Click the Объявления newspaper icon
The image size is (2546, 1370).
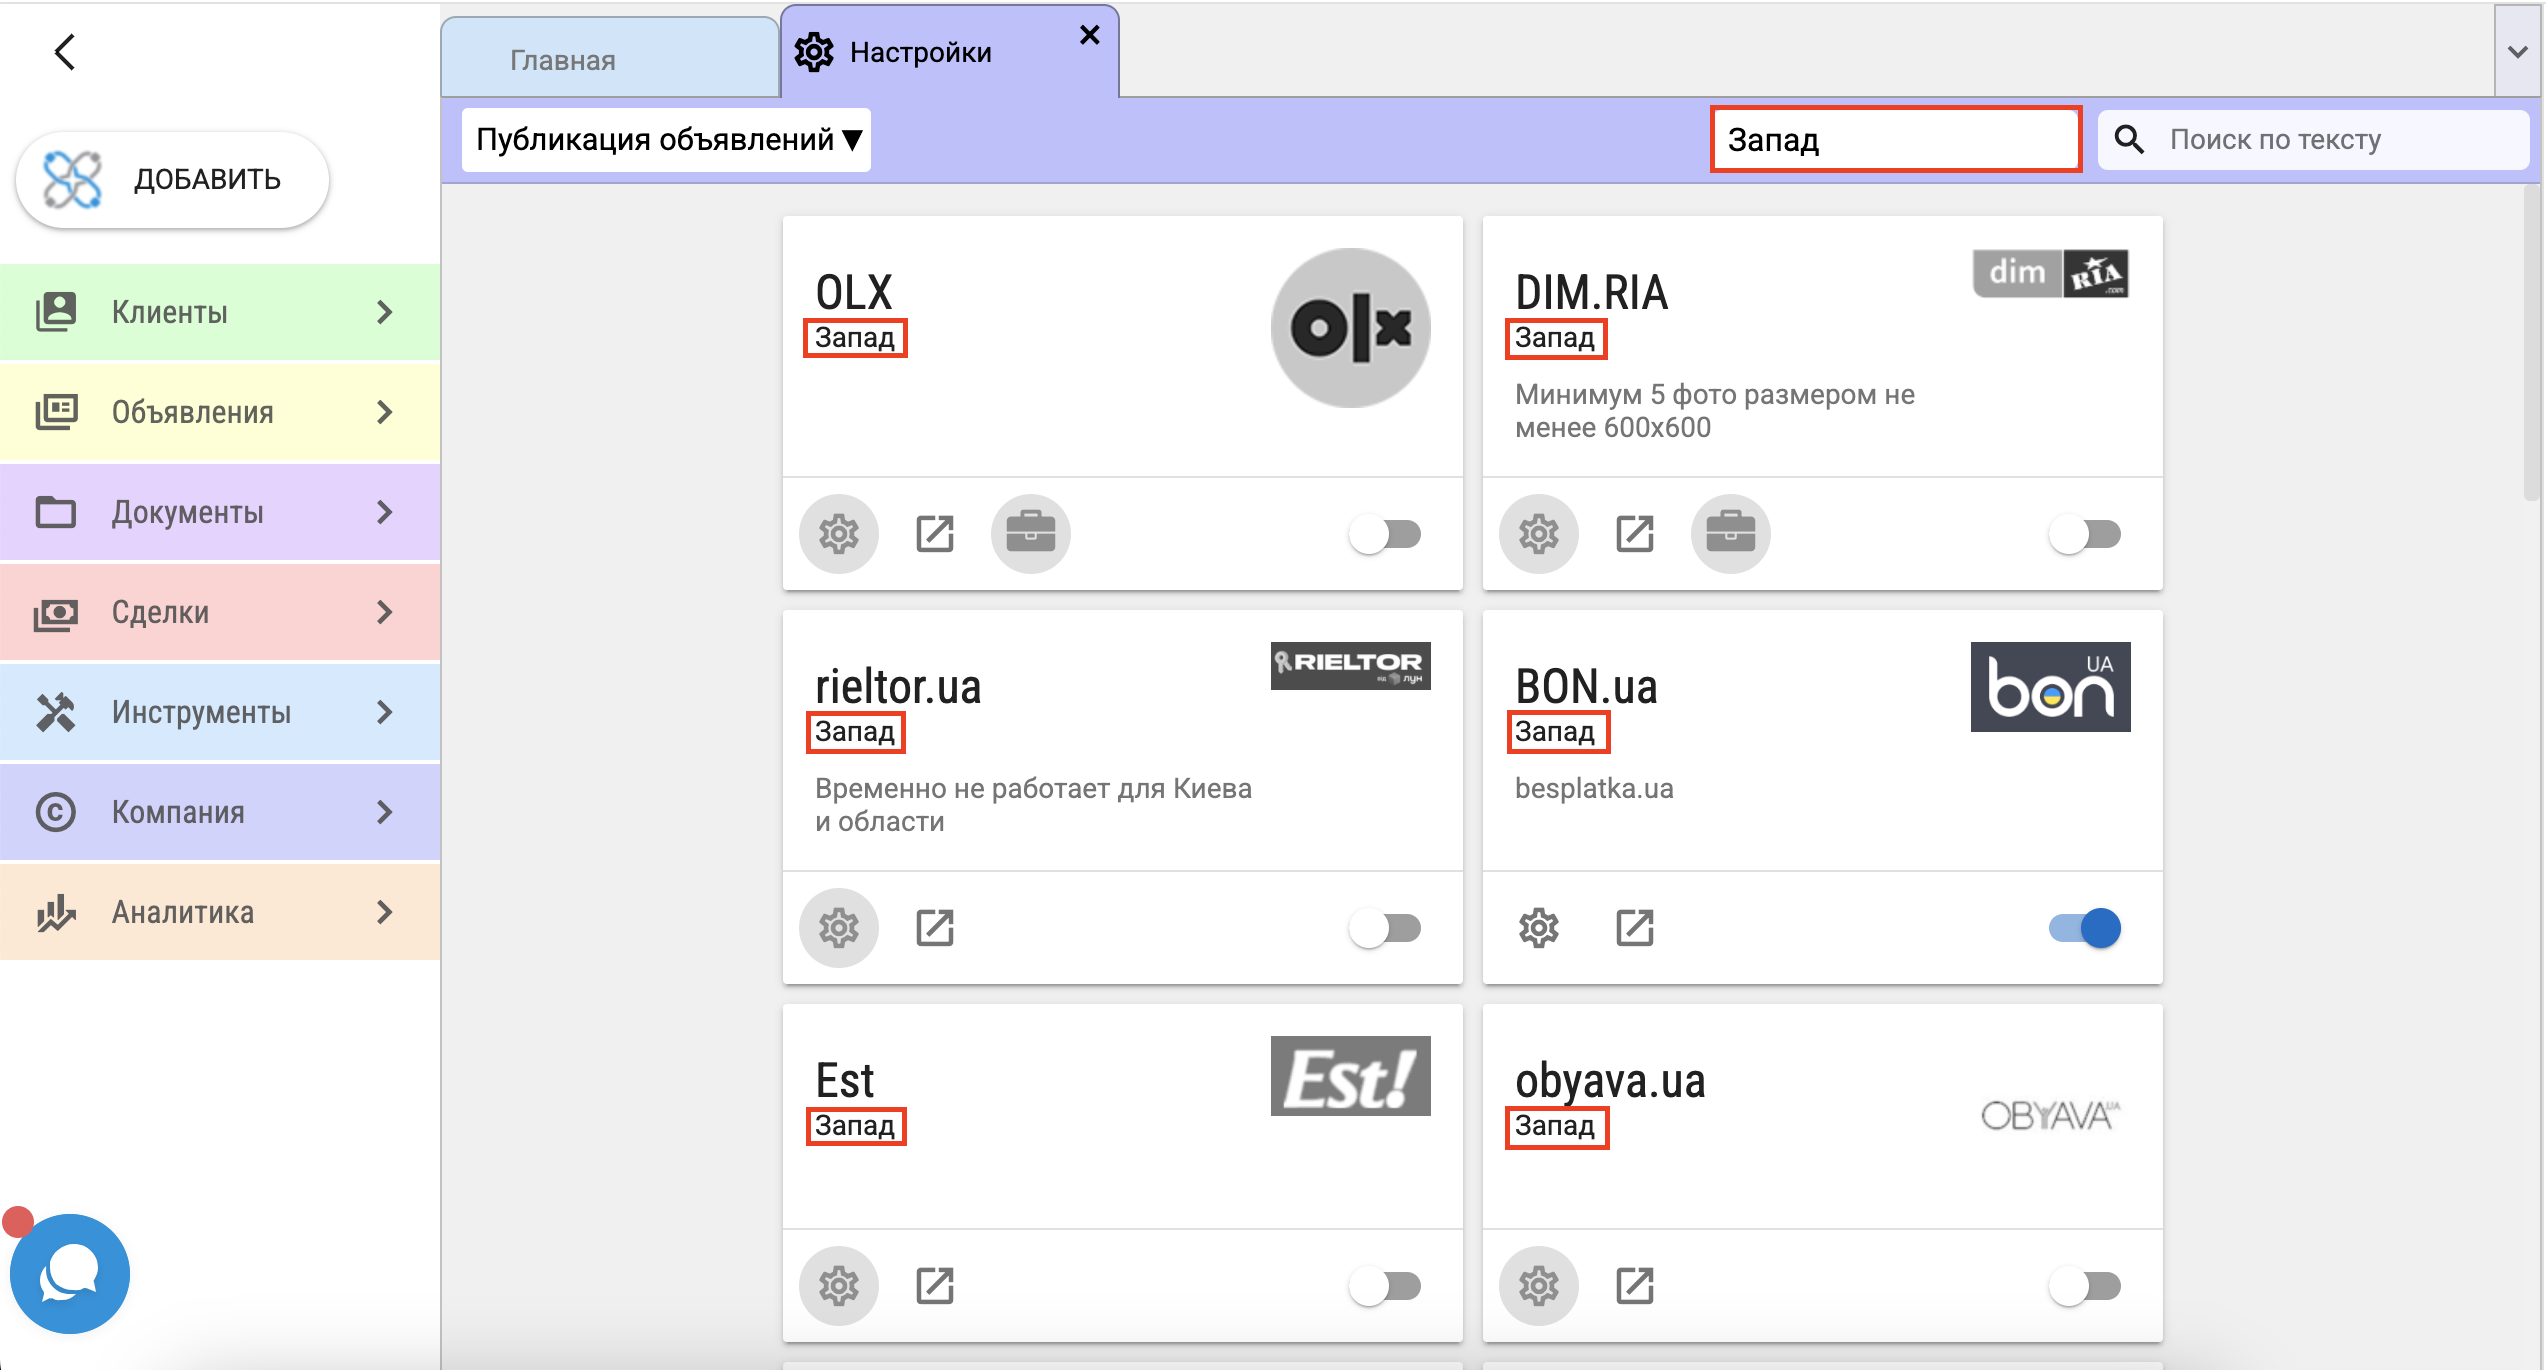tap(56, 412)
